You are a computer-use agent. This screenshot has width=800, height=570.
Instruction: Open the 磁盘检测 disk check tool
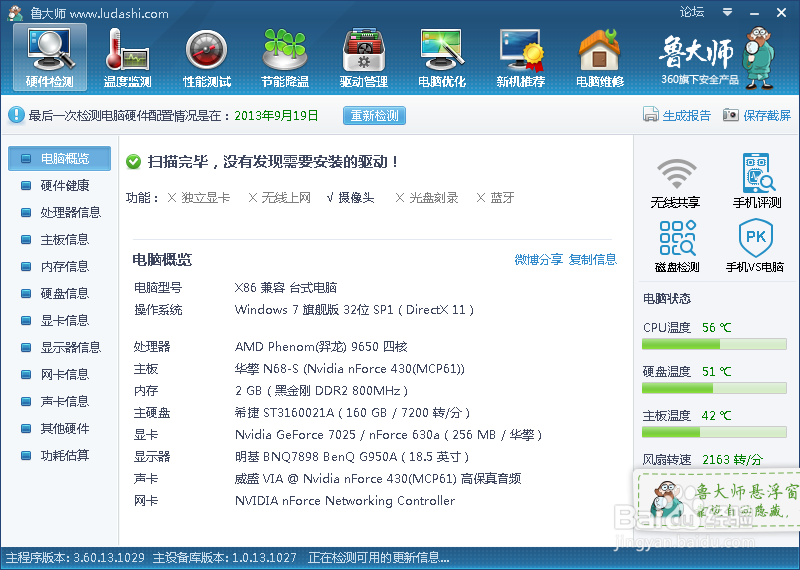(677, 246)
